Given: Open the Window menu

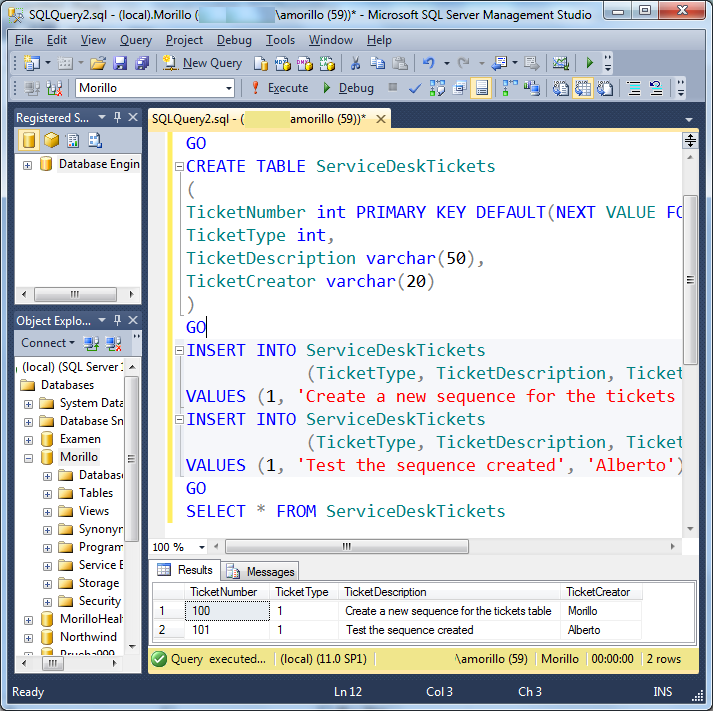Looking at the screenshot, I should pos(331,40).
